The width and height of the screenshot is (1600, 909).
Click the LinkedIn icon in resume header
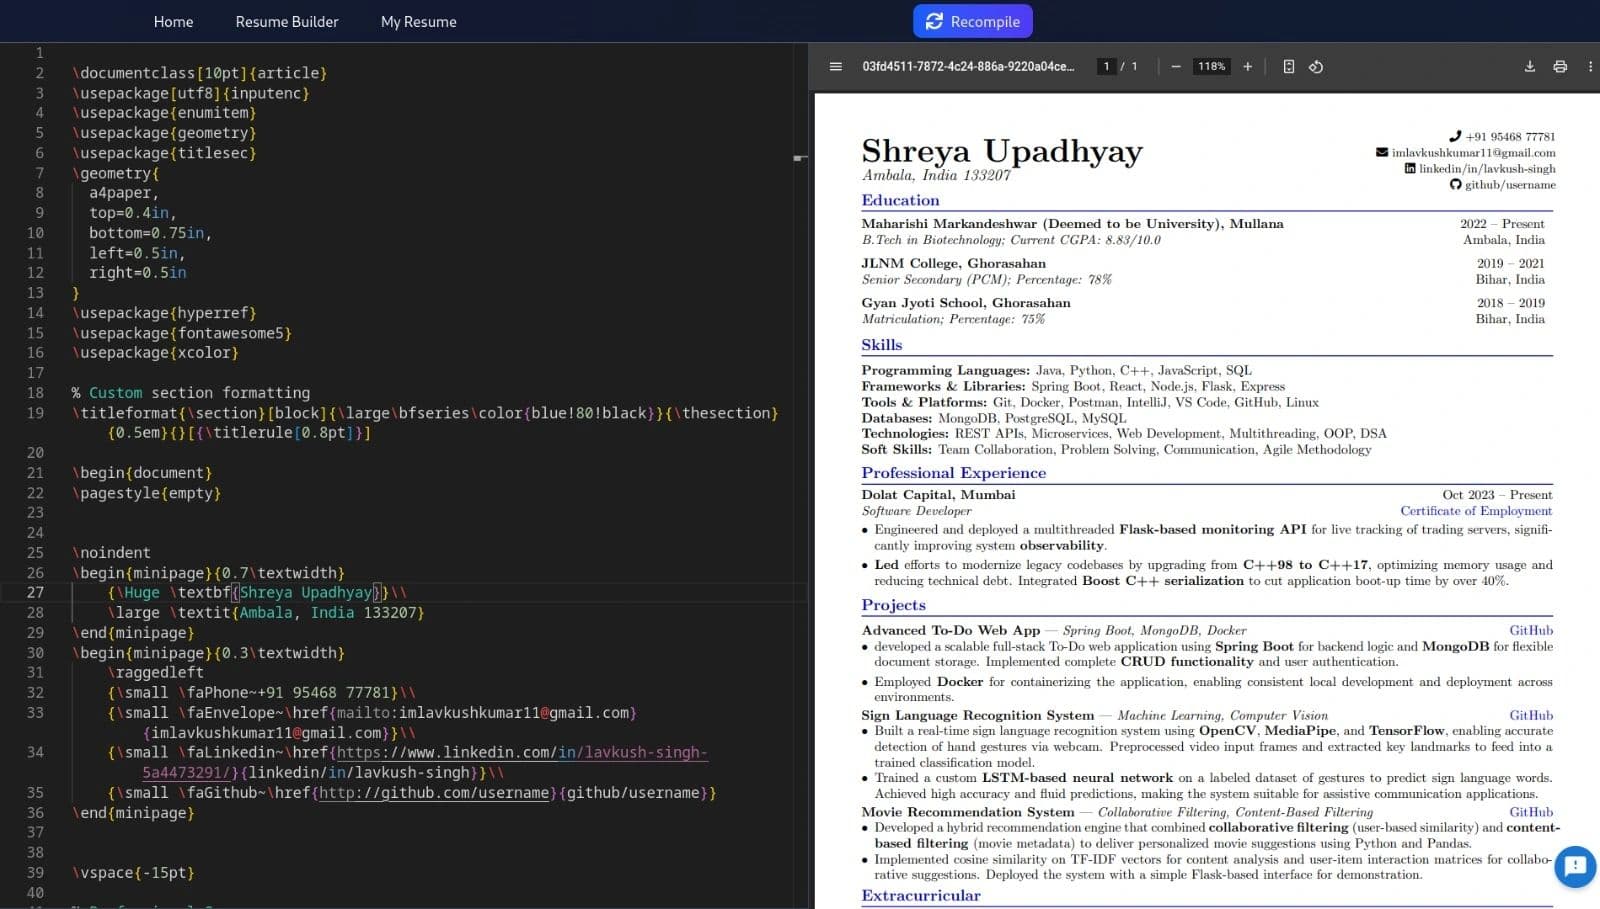tap(1410, 168)
